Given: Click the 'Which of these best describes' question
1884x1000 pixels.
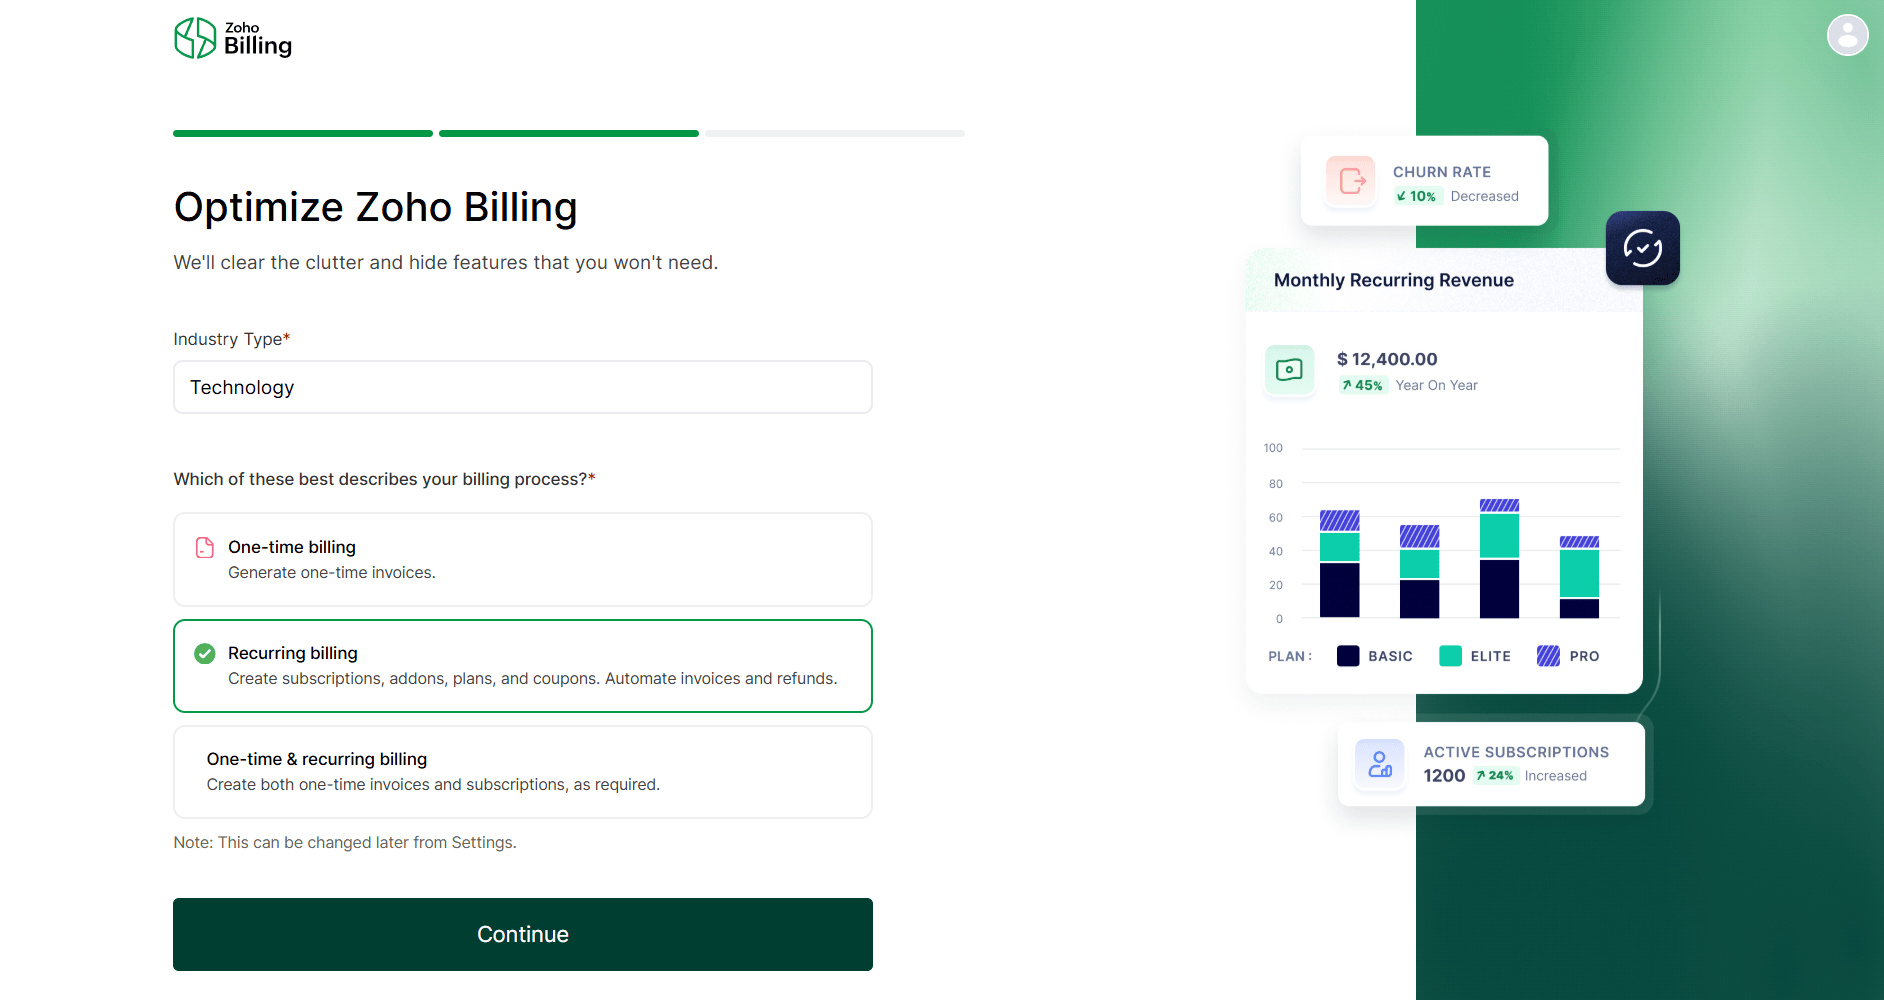Looking at the screenshot, I should point(384,479).
